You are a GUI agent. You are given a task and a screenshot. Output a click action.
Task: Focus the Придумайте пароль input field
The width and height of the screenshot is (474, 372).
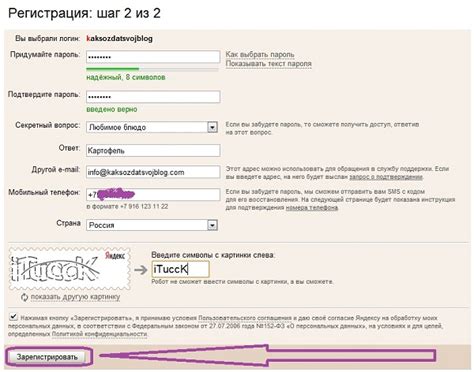(x=153, y=57)
